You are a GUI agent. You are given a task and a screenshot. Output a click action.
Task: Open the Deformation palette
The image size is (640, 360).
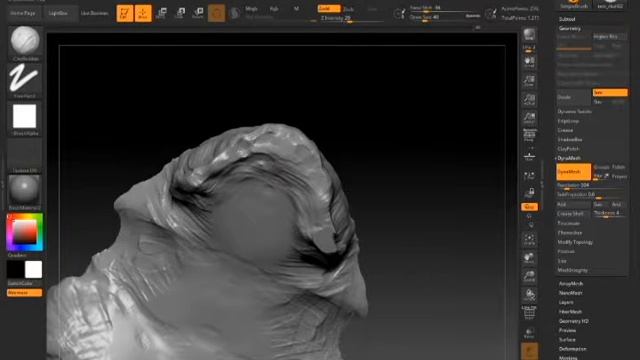573,349
